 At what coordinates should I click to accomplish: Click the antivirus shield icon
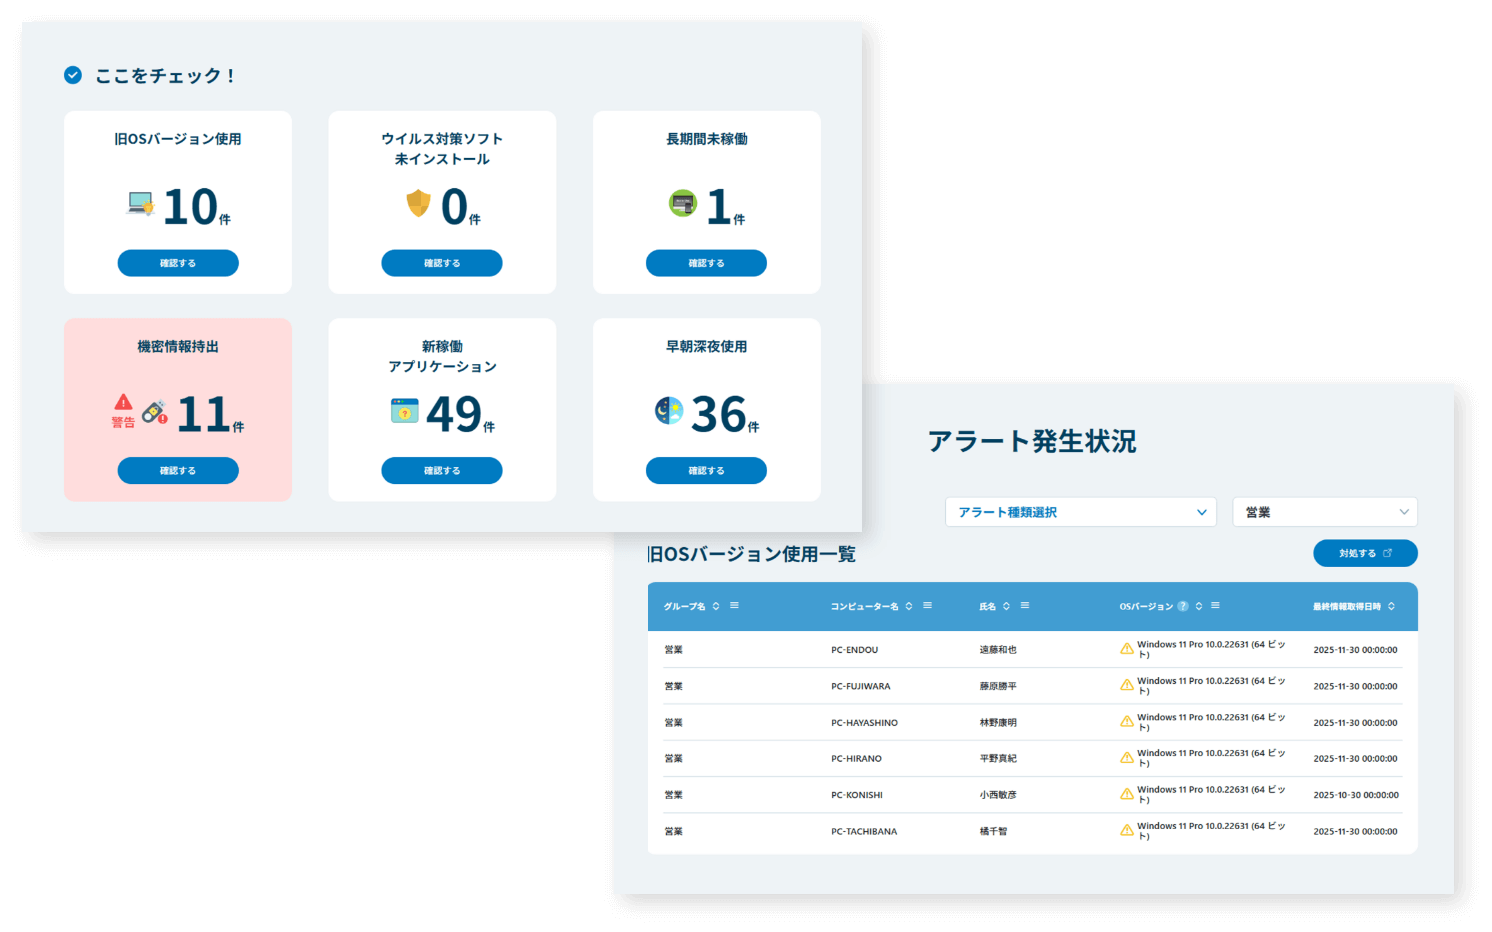tap(418, 203)
